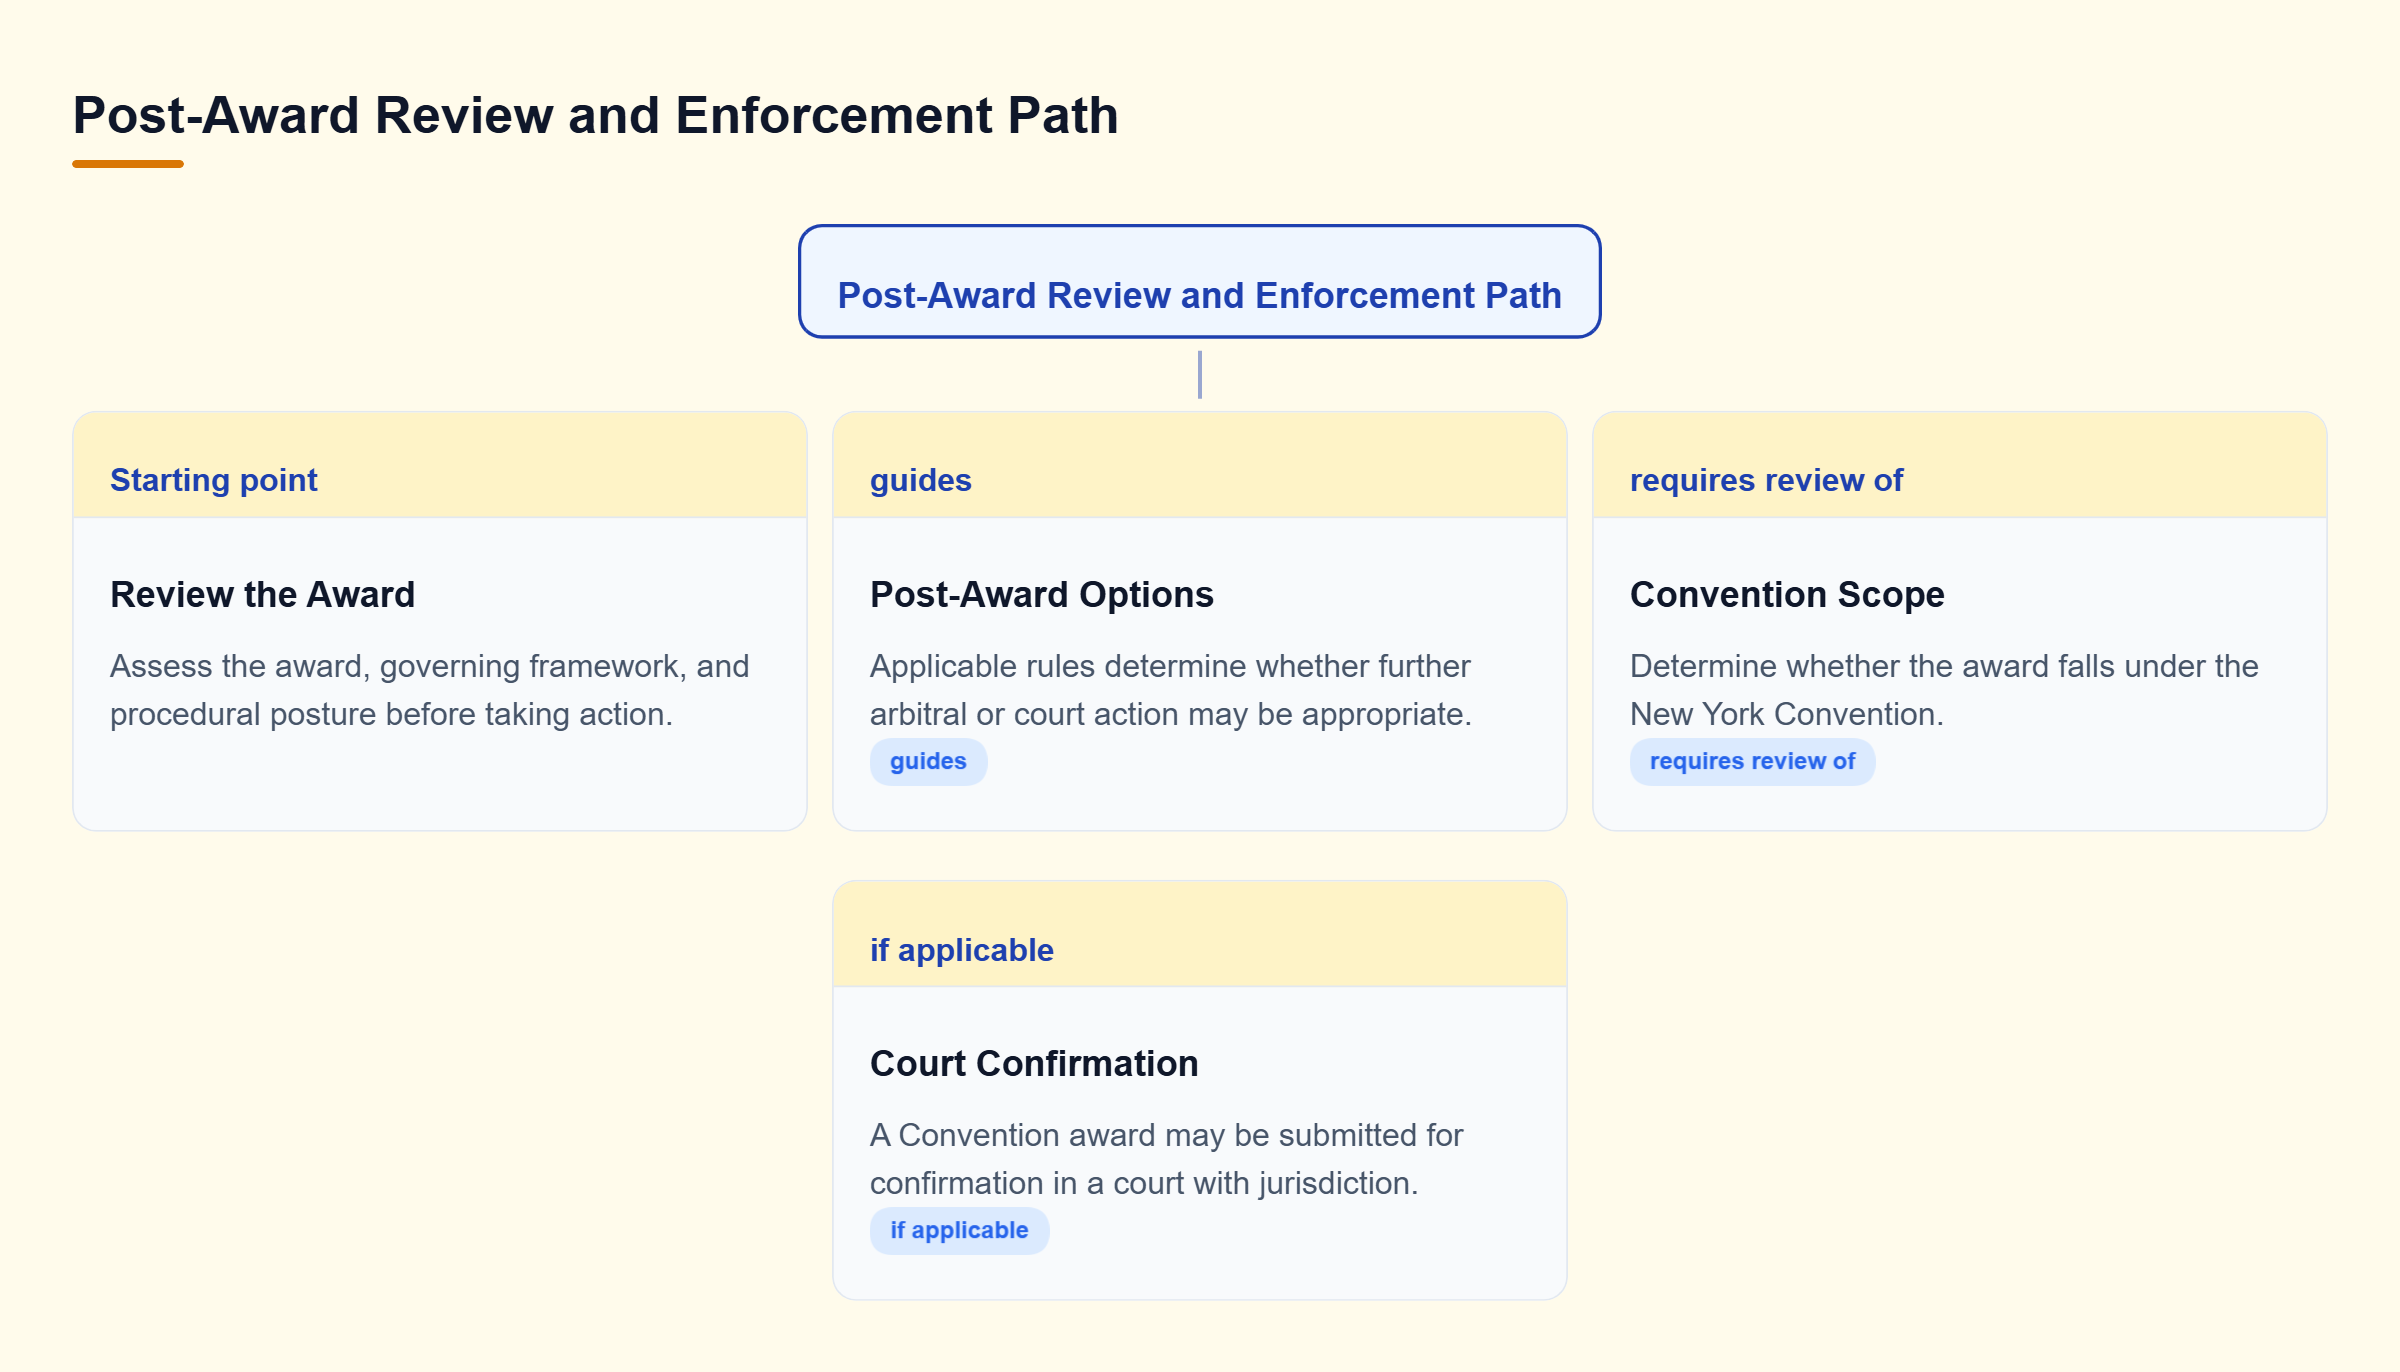Click the 'New York Convention' description text
Screen dimensions: 2400x1372
click(x=1944, y=690)
